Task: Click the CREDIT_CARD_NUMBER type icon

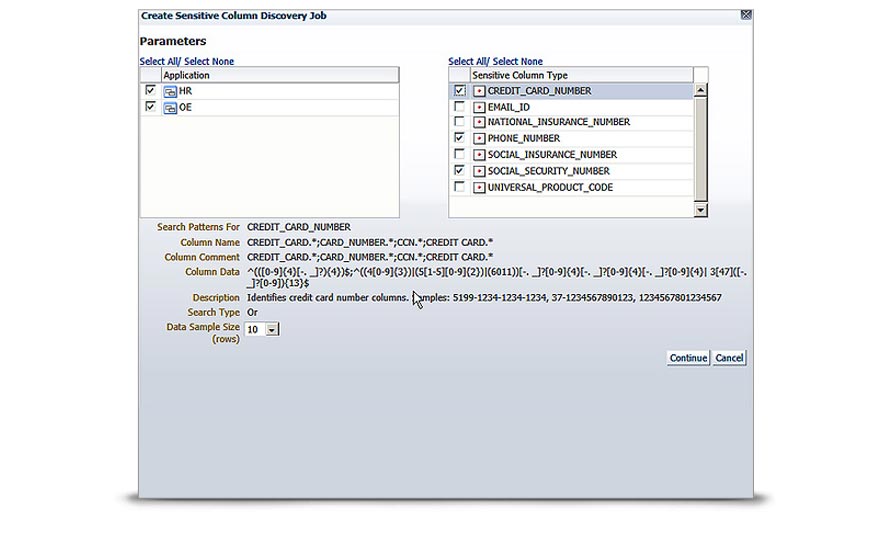Action: point(479,91)
